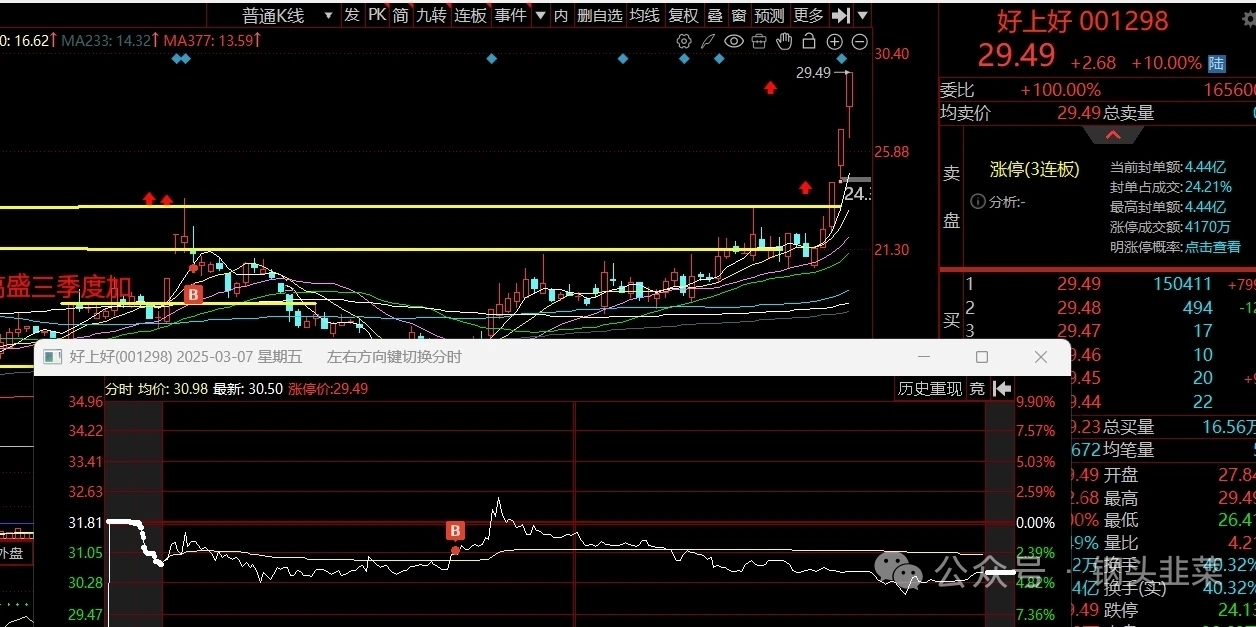Click the 简 toolbar button

401,15
